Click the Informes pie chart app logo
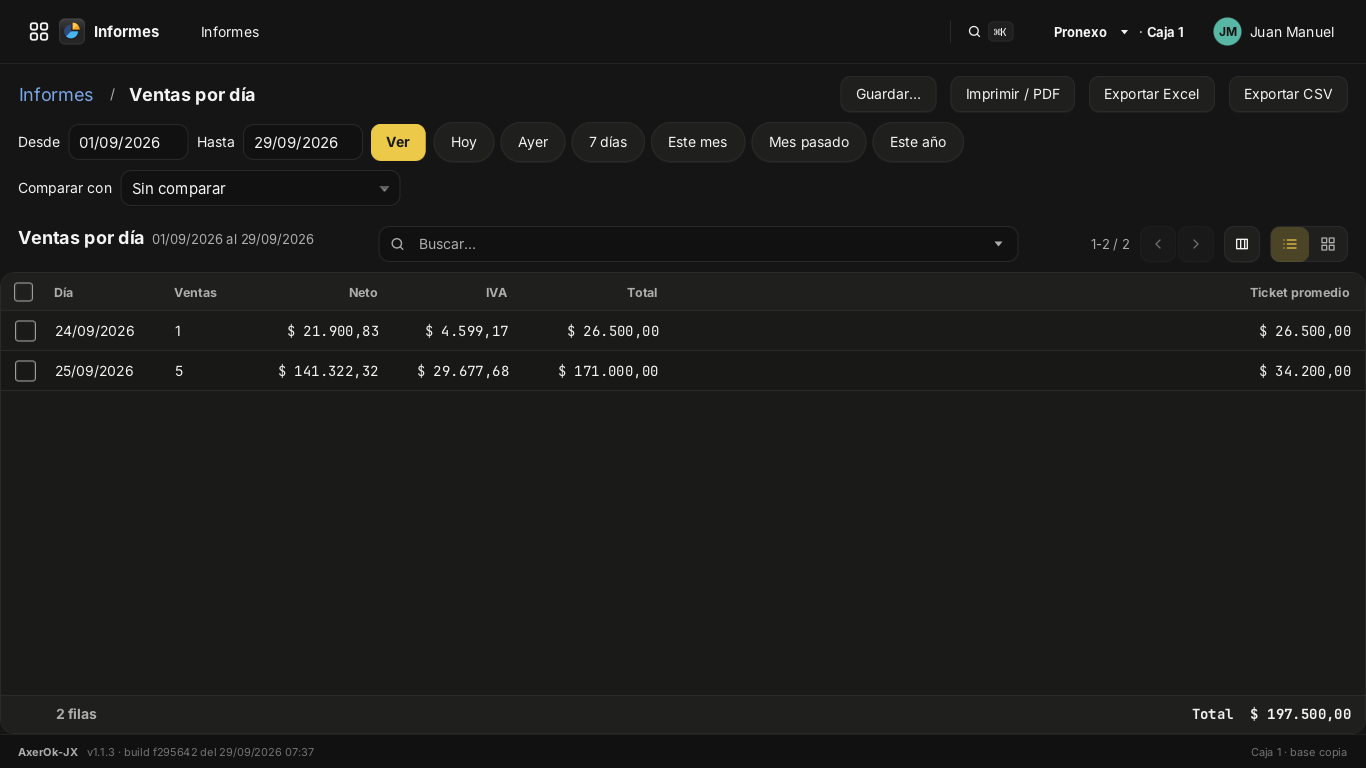Viewport: 1366px width, 768px height. pyautogui.click(x=72, y=32)
